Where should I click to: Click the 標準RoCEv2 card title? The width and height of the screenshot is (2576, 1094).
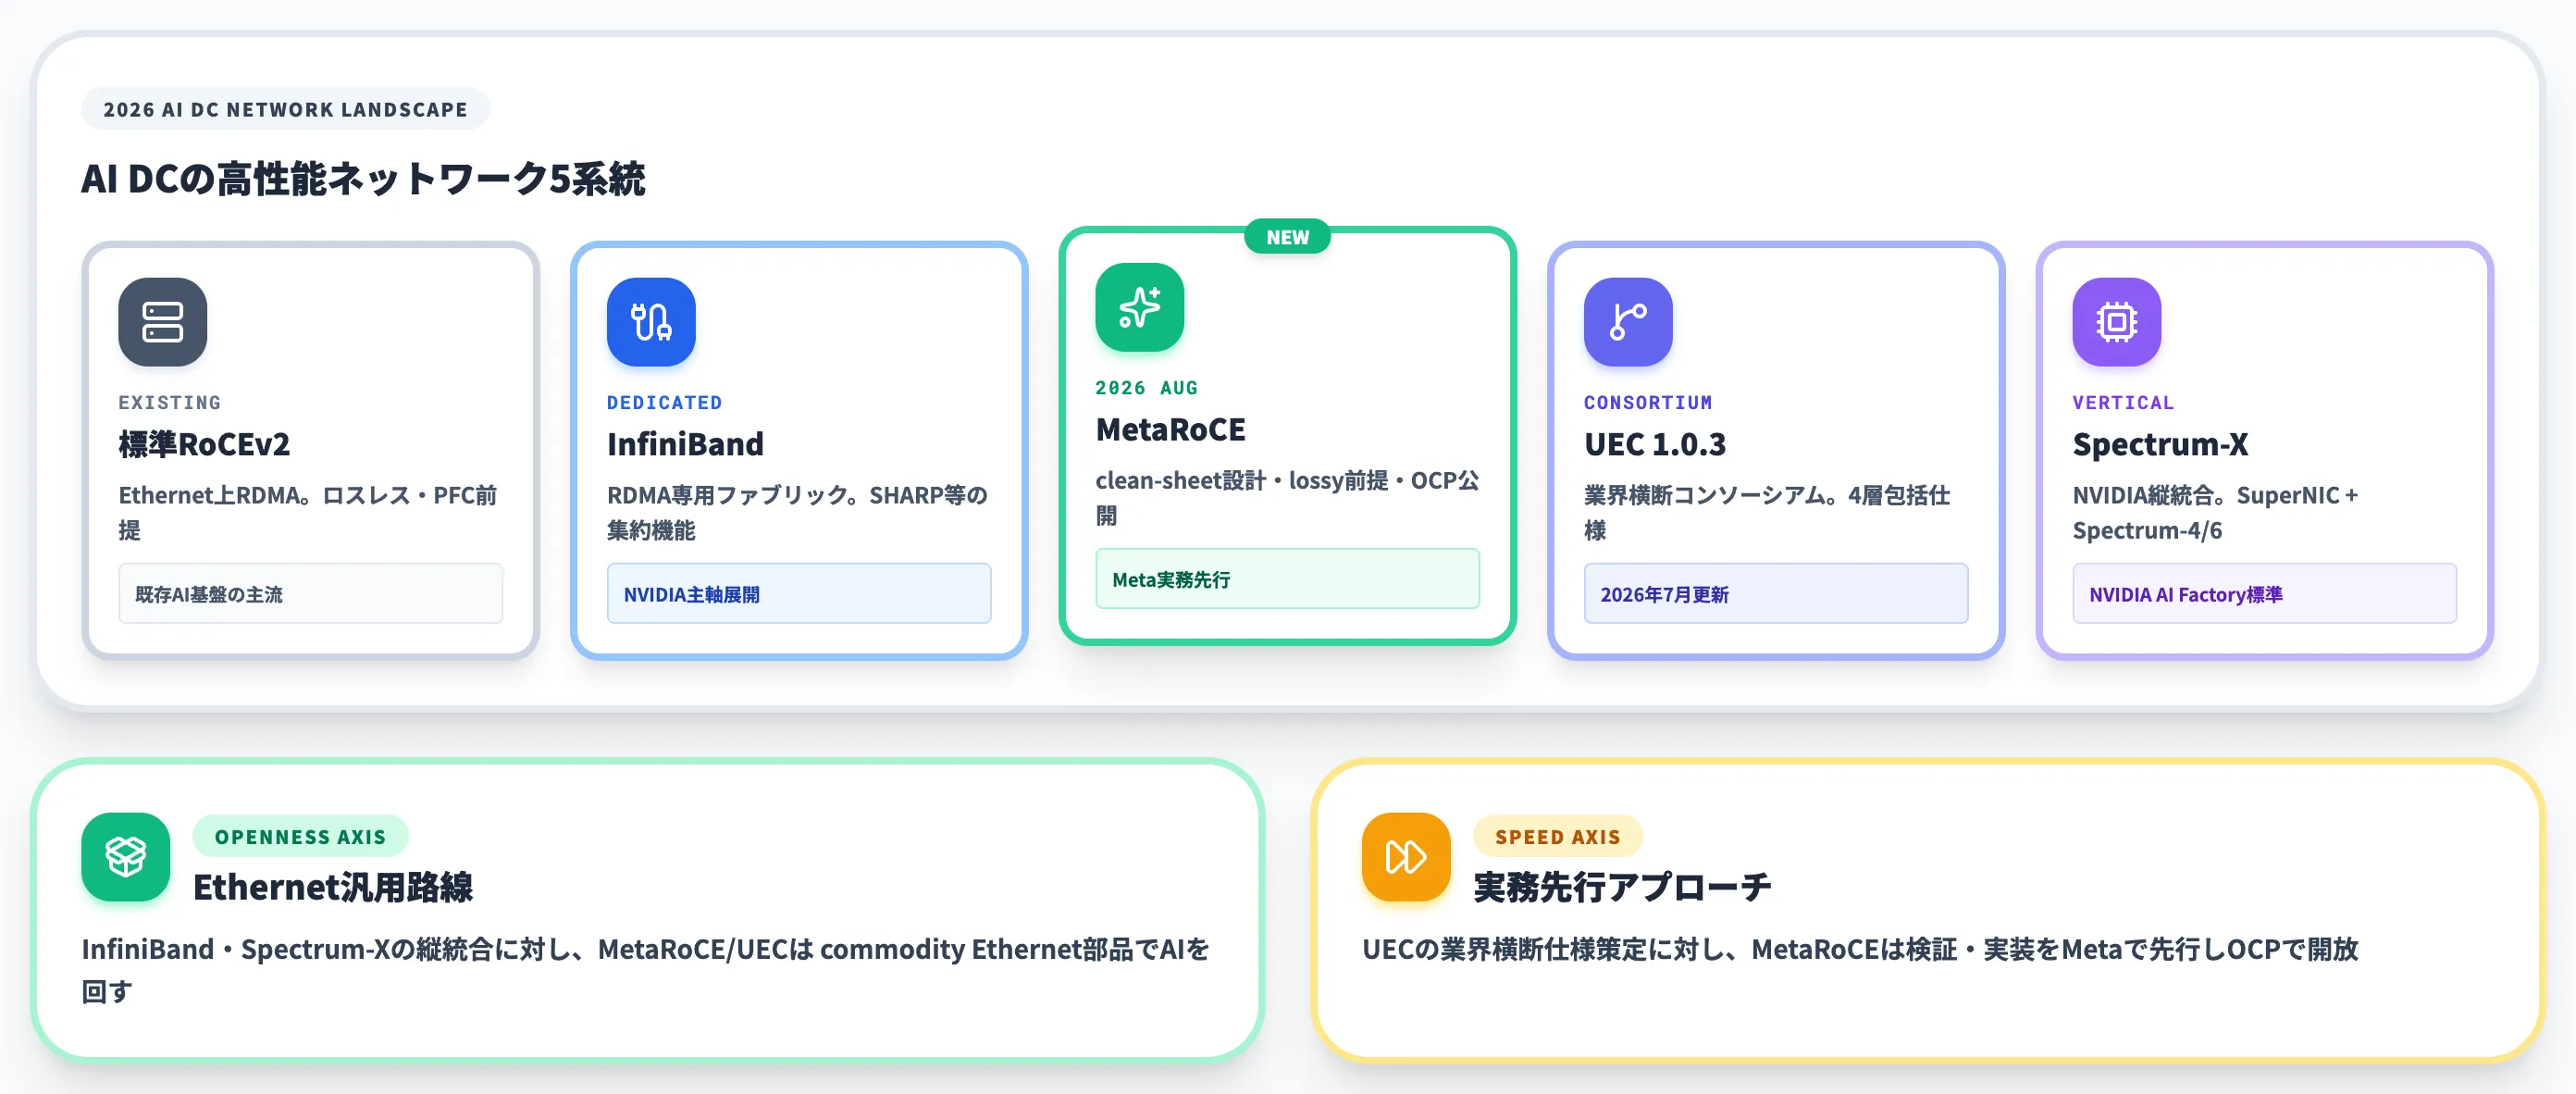(204, 444)
